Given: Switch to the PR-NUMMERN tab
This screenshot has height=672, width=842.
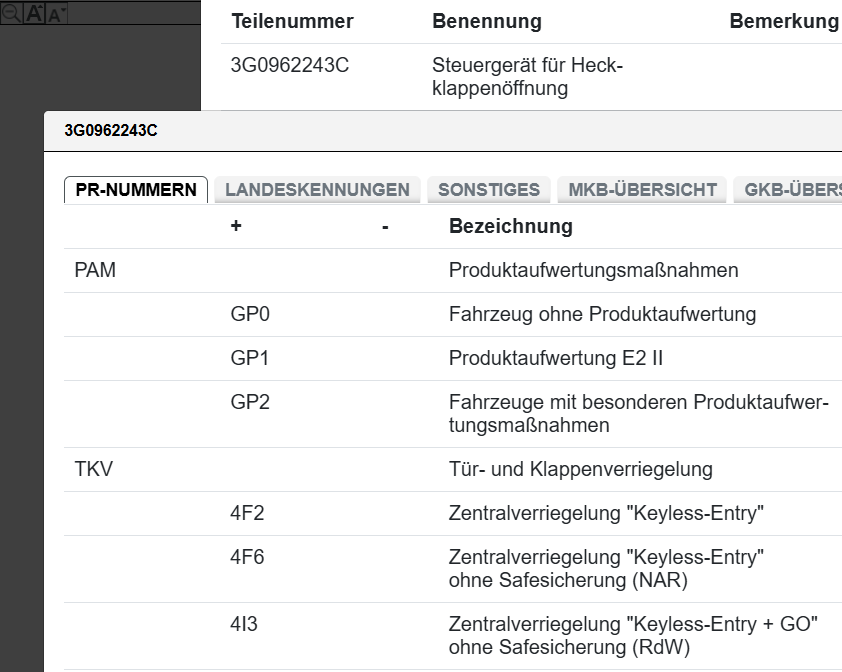Looking at the screenshot, I should 136,190.
